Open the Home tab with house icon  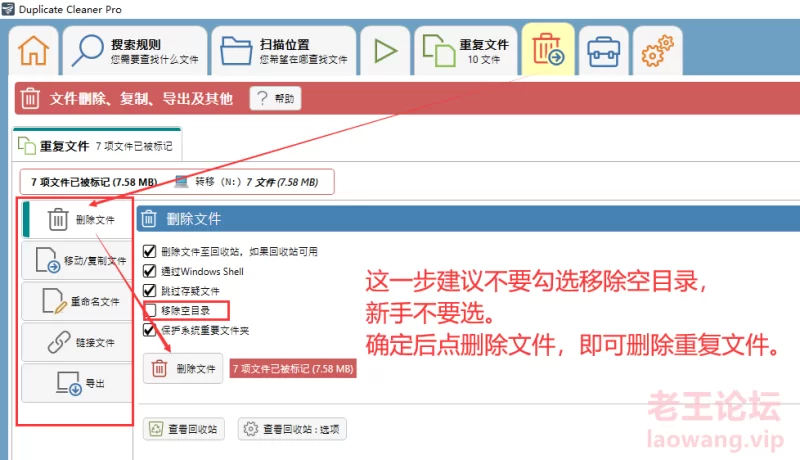34,50
